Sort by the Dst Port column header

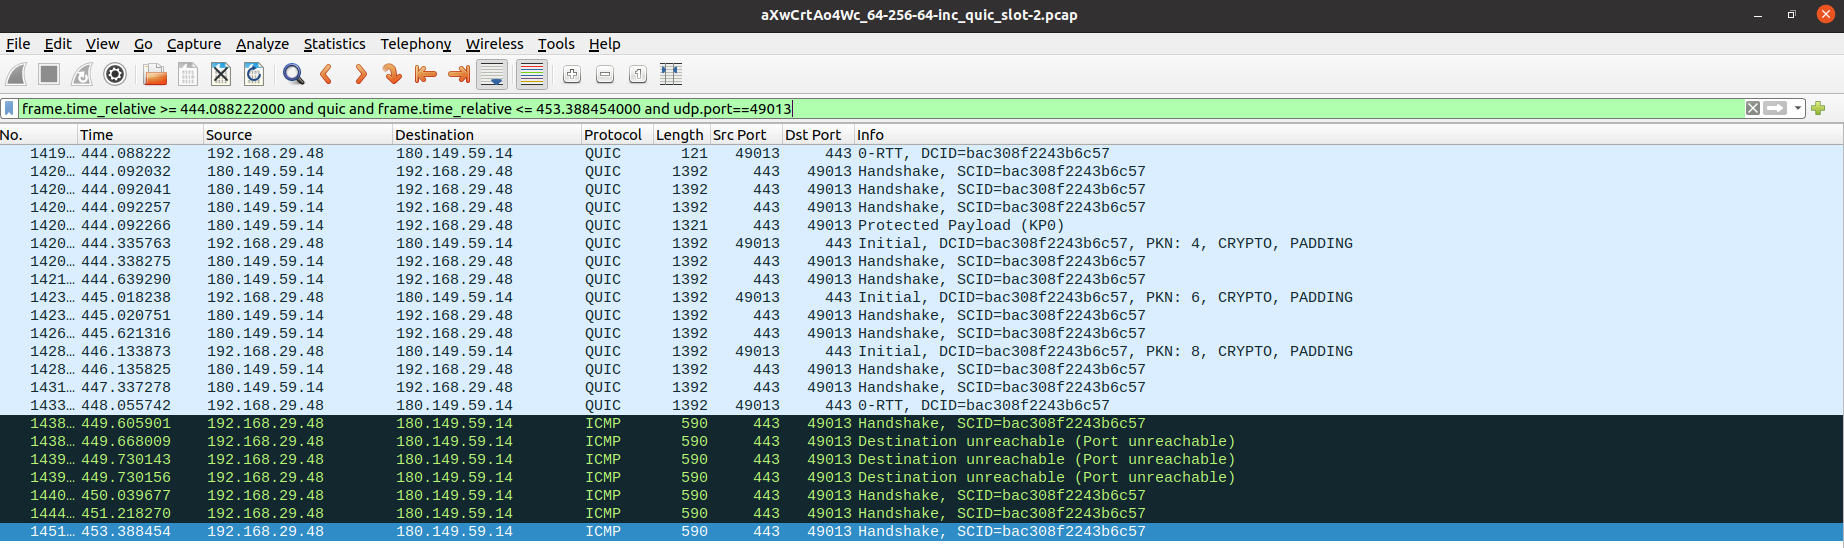(x=818, y=135)
